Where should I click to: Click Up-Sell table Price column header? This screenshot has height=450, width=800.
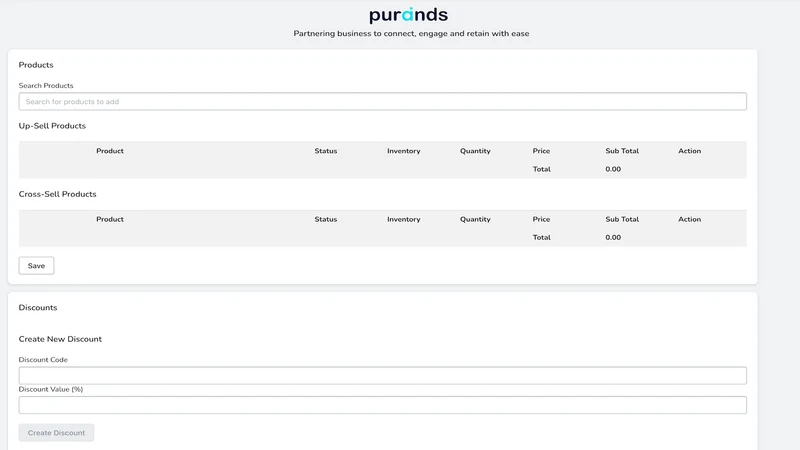(x=541, y=151)
